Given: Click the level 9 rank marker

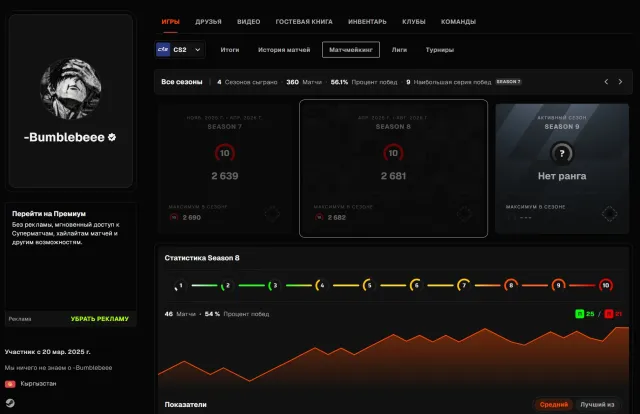Looking at the screenshot, I should pos(558,285).
